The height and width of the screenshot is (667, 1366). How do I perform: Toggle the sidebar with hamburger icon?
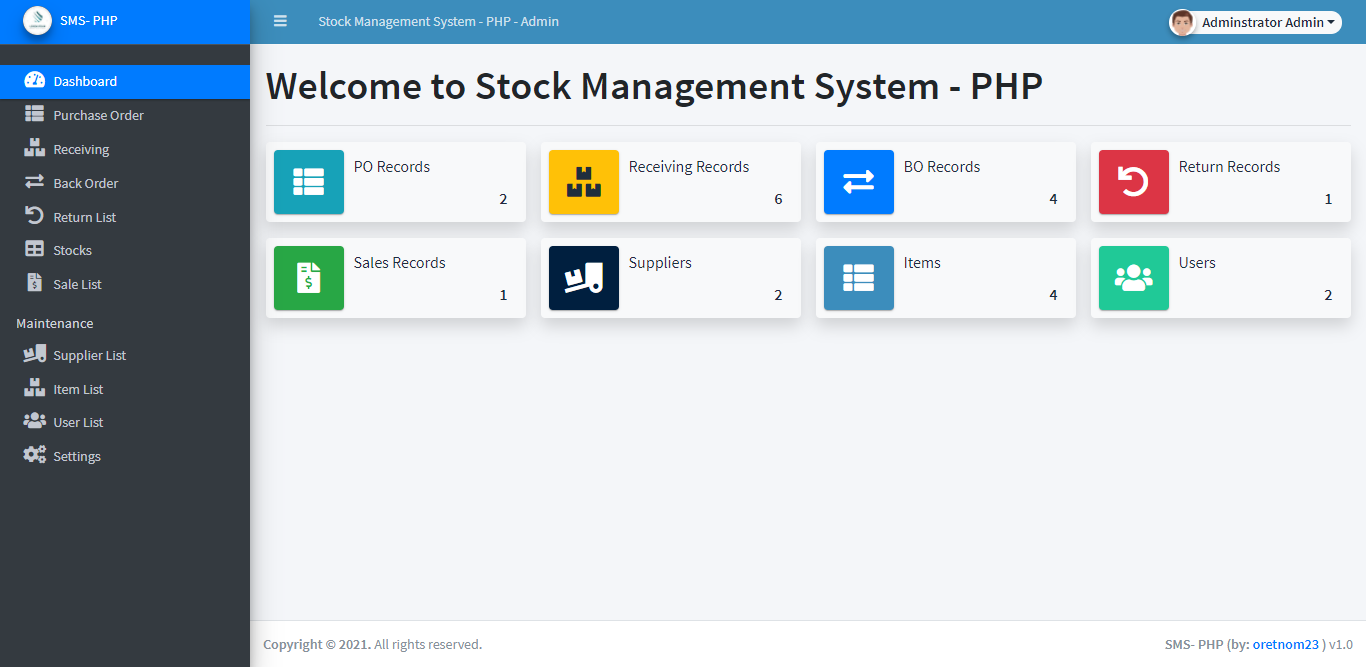pyautogui.click(x=280, y=21)
